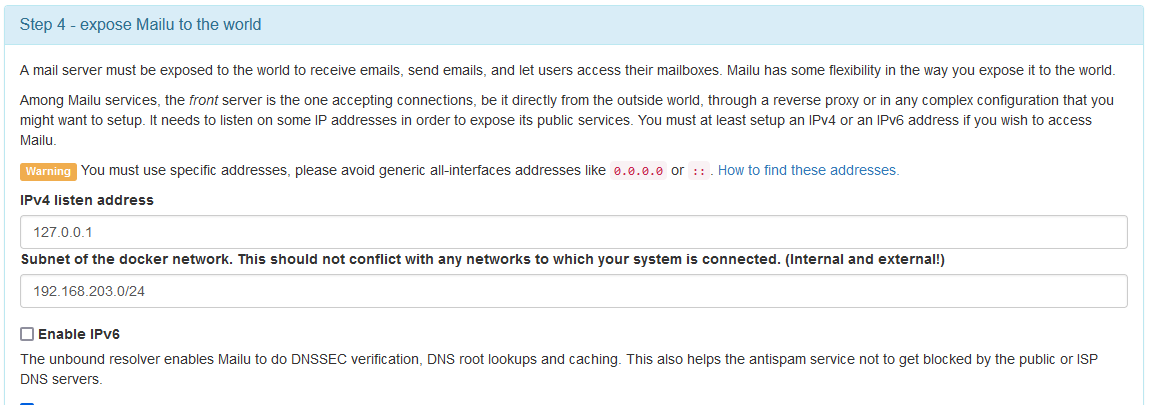Enable the IPv6 checkbox
Screen dimensions: 1150x405
click(27, 334)
